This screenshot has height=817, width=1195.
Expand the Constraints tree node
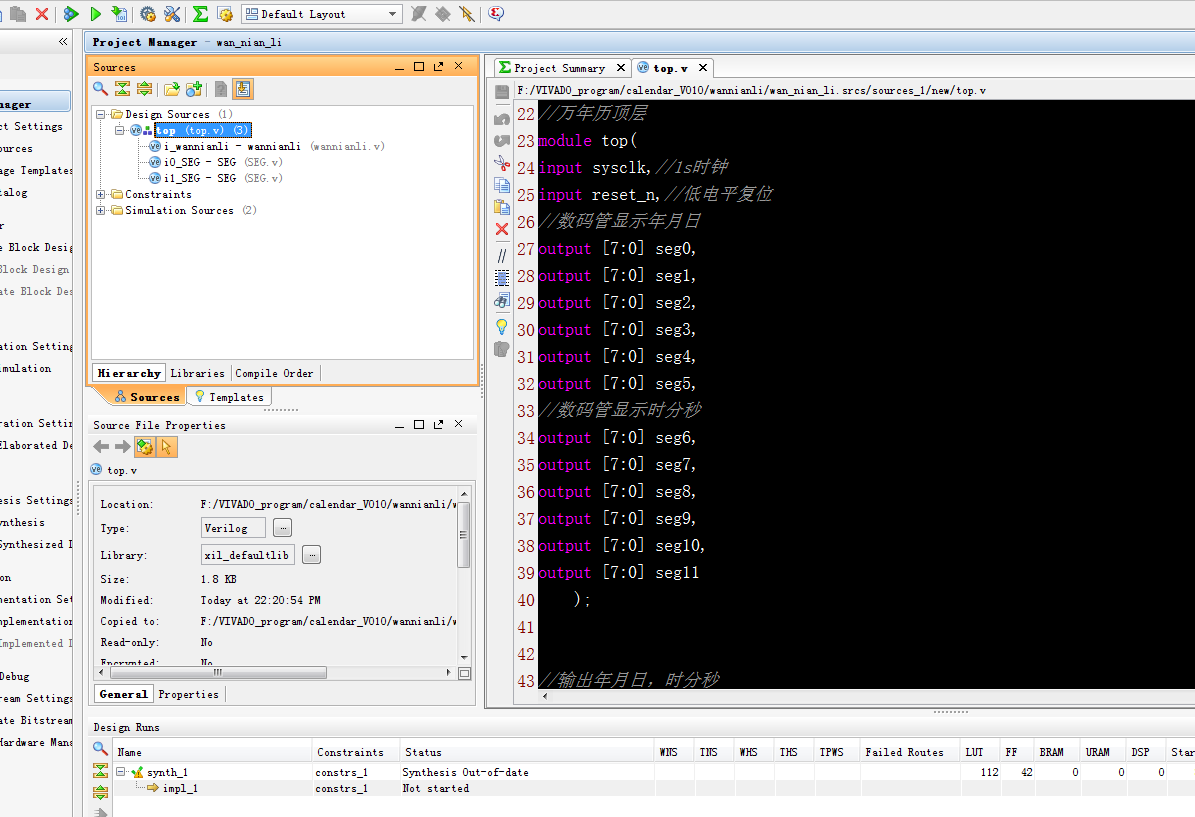(101, 194)
